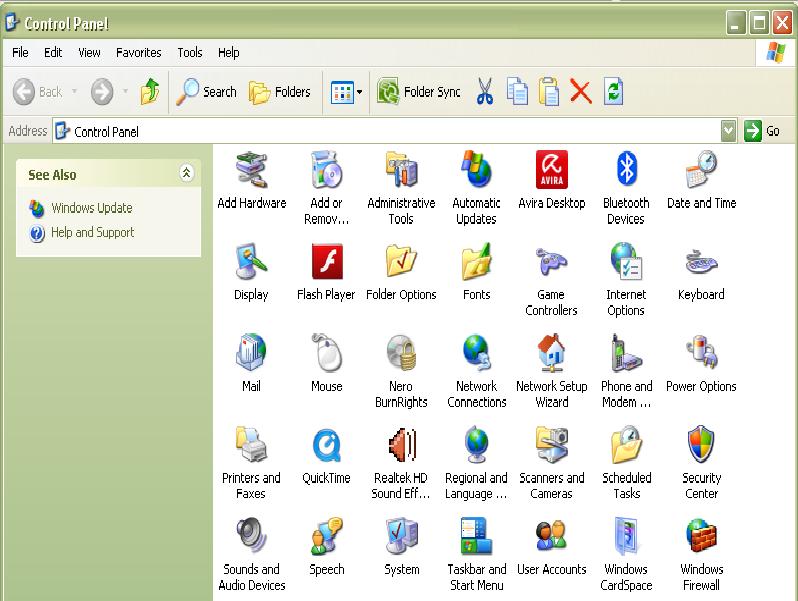The width and height of the screenshot is (798, 601).
Task: Open Power Options
Action: [x=701, y=363]
